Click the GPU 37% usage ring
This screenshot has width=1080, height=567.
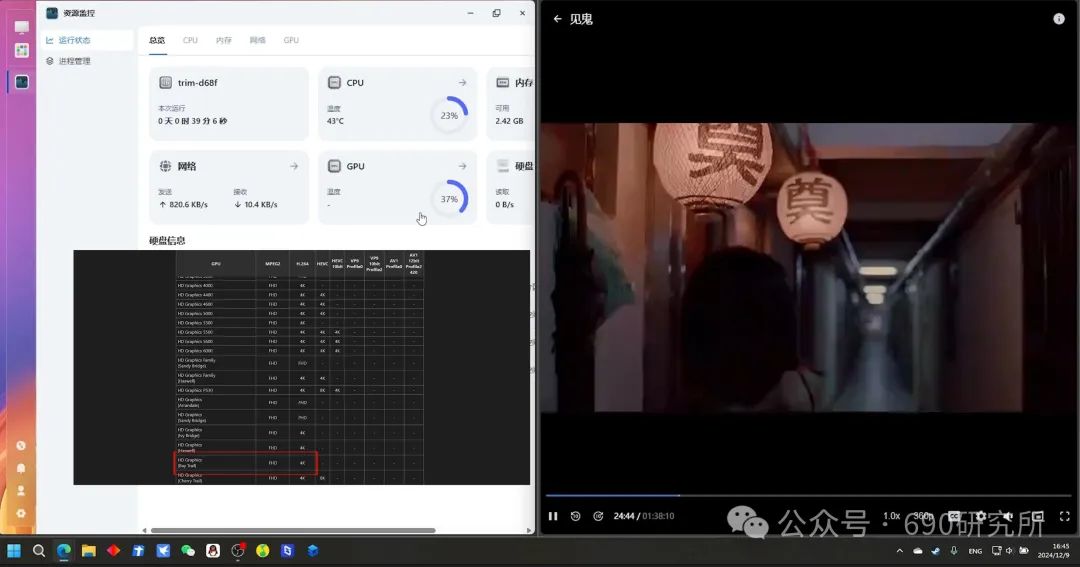[450, 198]
